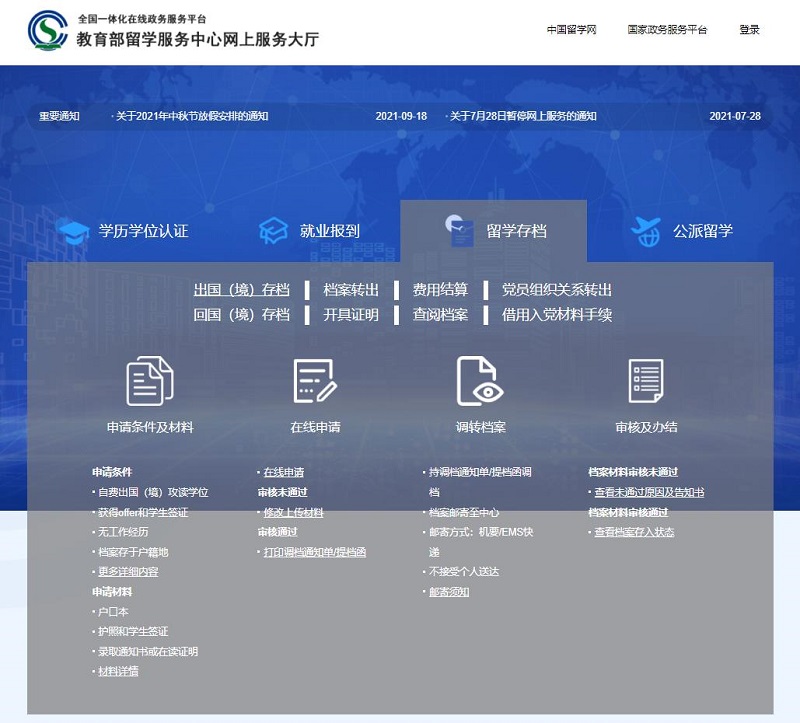The width and height of the screenshot is (800, 723).
Task: Click the graduation cap icon for 学历学位认证
Action: [x=74, y=232]
